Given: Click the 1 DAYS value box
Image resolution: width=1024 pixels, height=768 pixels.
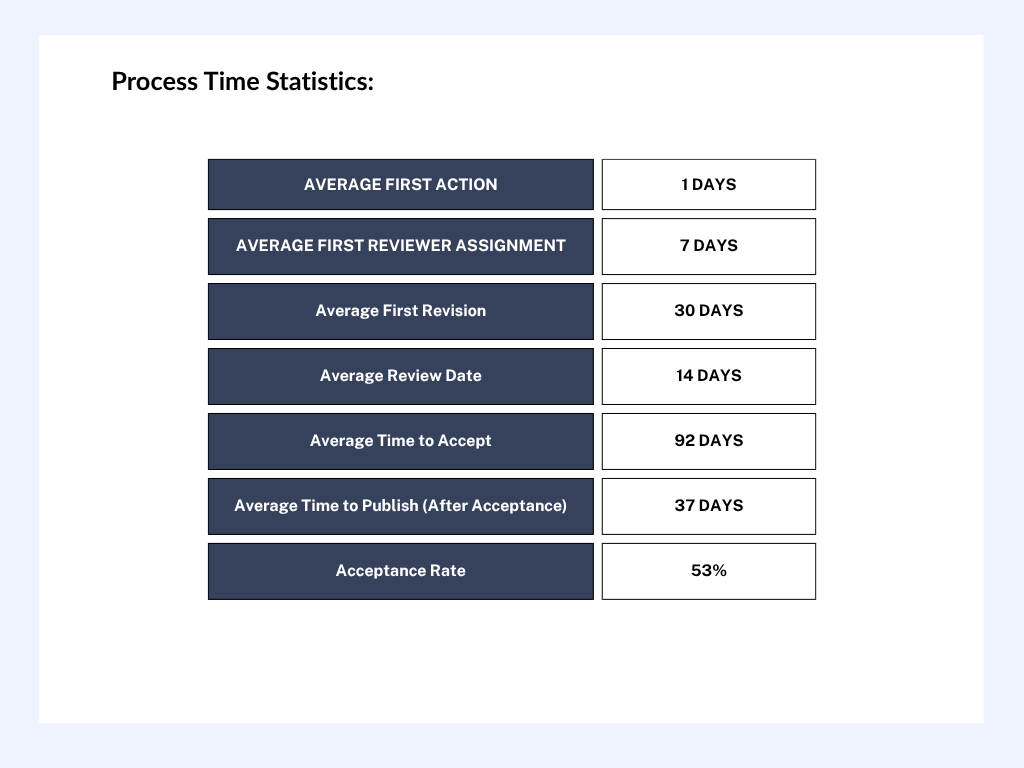Looking at the screenshot, I should (709, 184).
